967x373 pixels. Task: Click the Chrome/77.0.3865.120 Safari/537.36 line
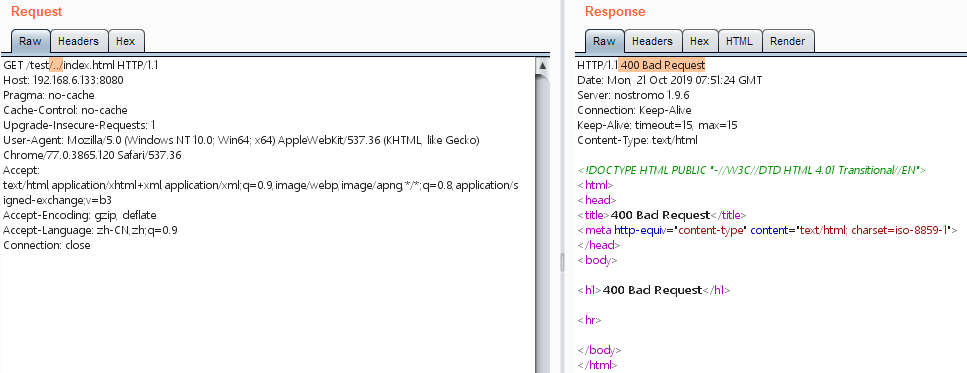click(93, 155)
